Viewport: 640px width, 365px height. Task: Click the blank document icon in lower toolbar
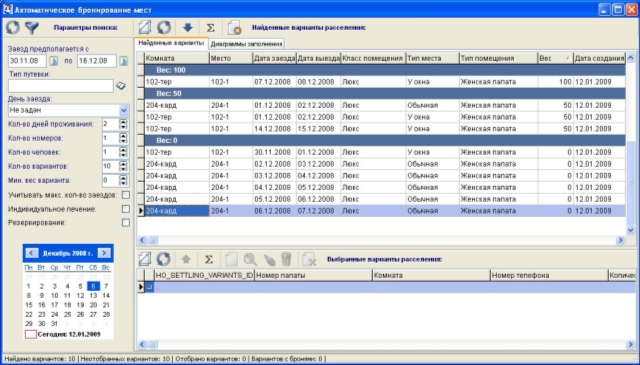231,259
